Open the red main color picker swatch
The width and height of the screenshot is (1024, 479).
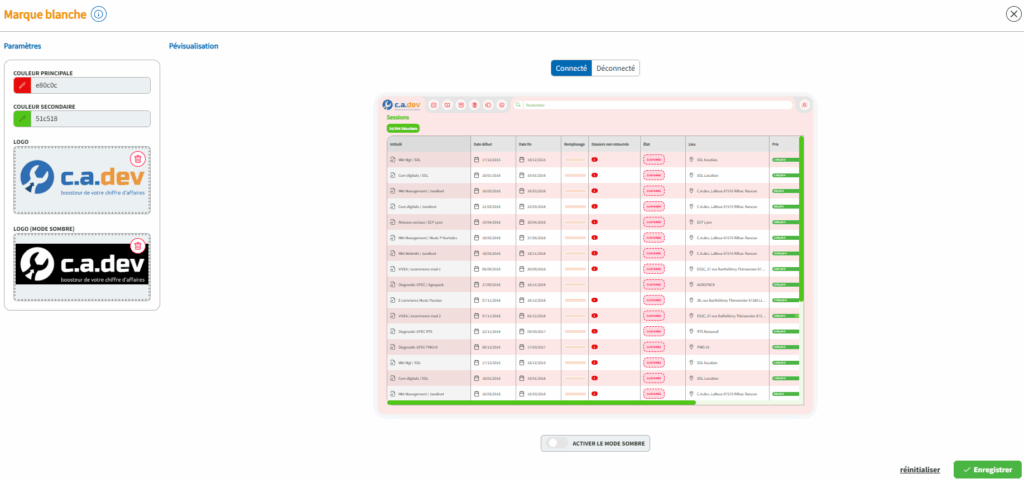pos(22,86)
